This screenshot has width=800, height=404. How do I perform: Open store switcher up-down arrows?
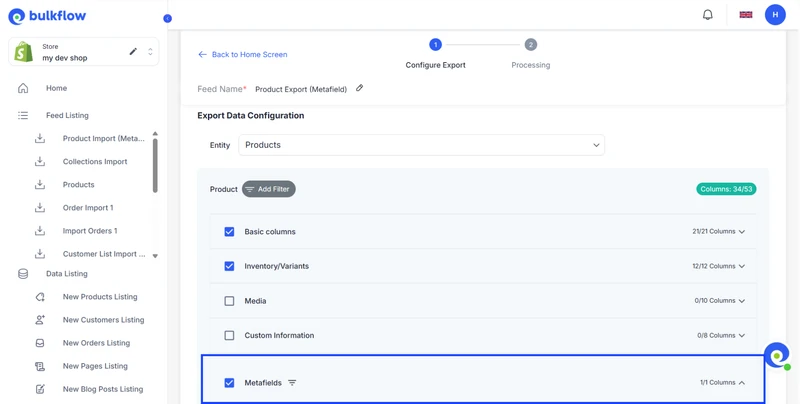[150, 52]
